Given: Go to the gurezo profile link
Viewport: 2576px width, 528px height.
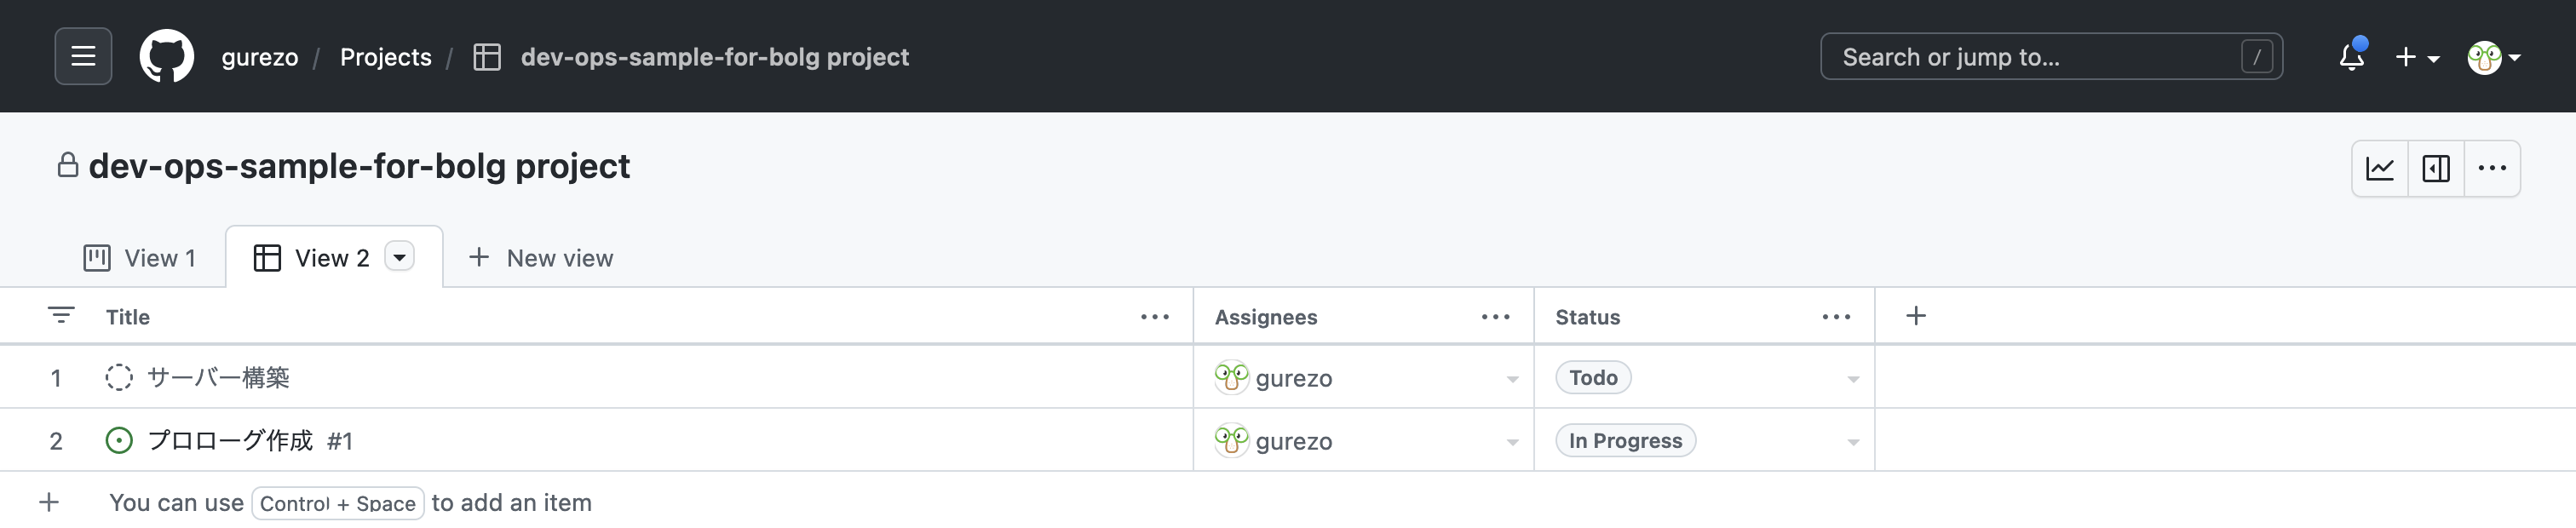Looking at the screenshot, I should point(259,57).
